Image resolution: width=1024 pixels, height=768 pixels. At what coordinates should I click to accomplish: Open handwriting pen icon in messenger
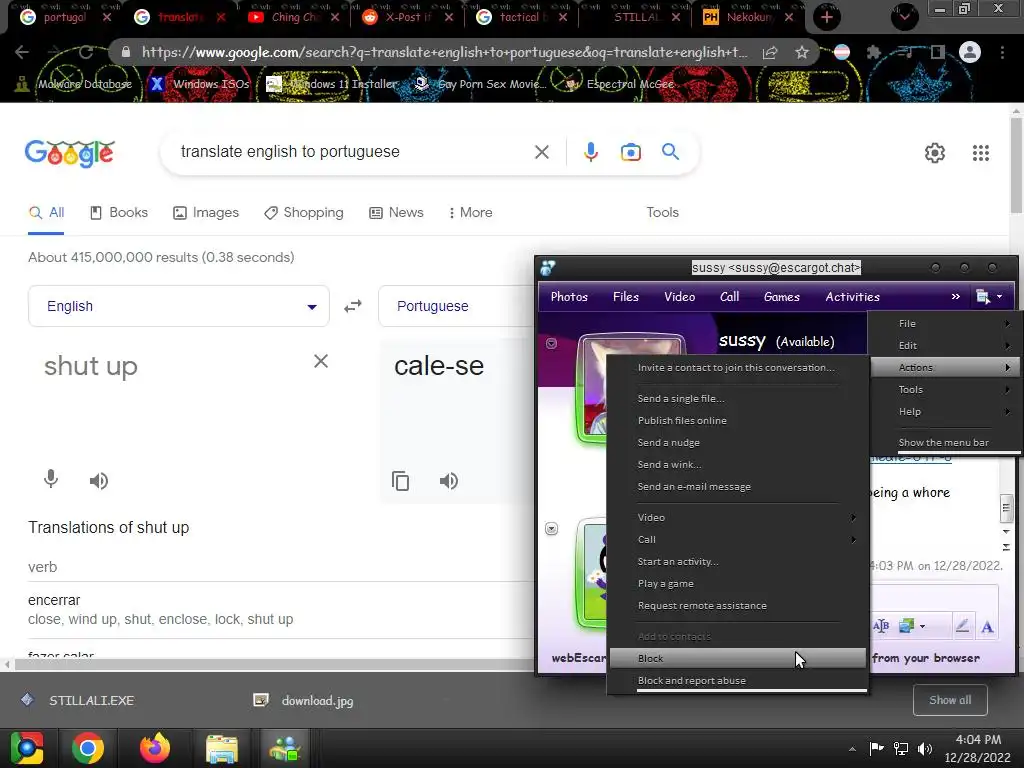962,626
